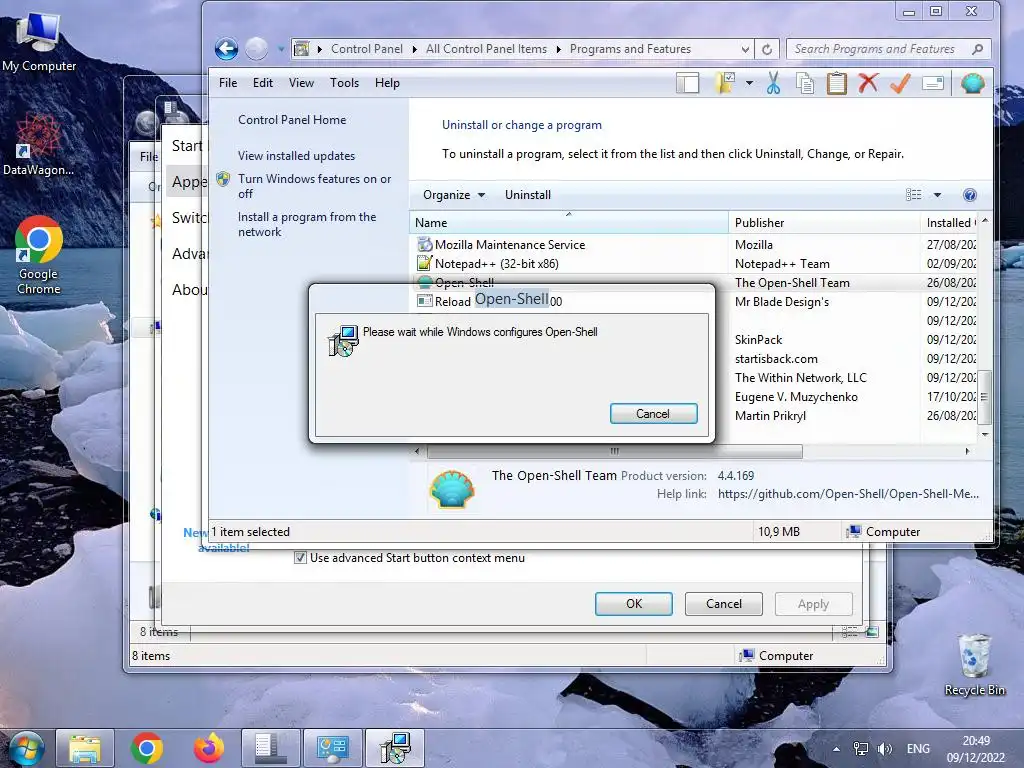Launch Firefox from the taskbar
The height and width of the screenshot is (768, 1024).
coord(209,748)
